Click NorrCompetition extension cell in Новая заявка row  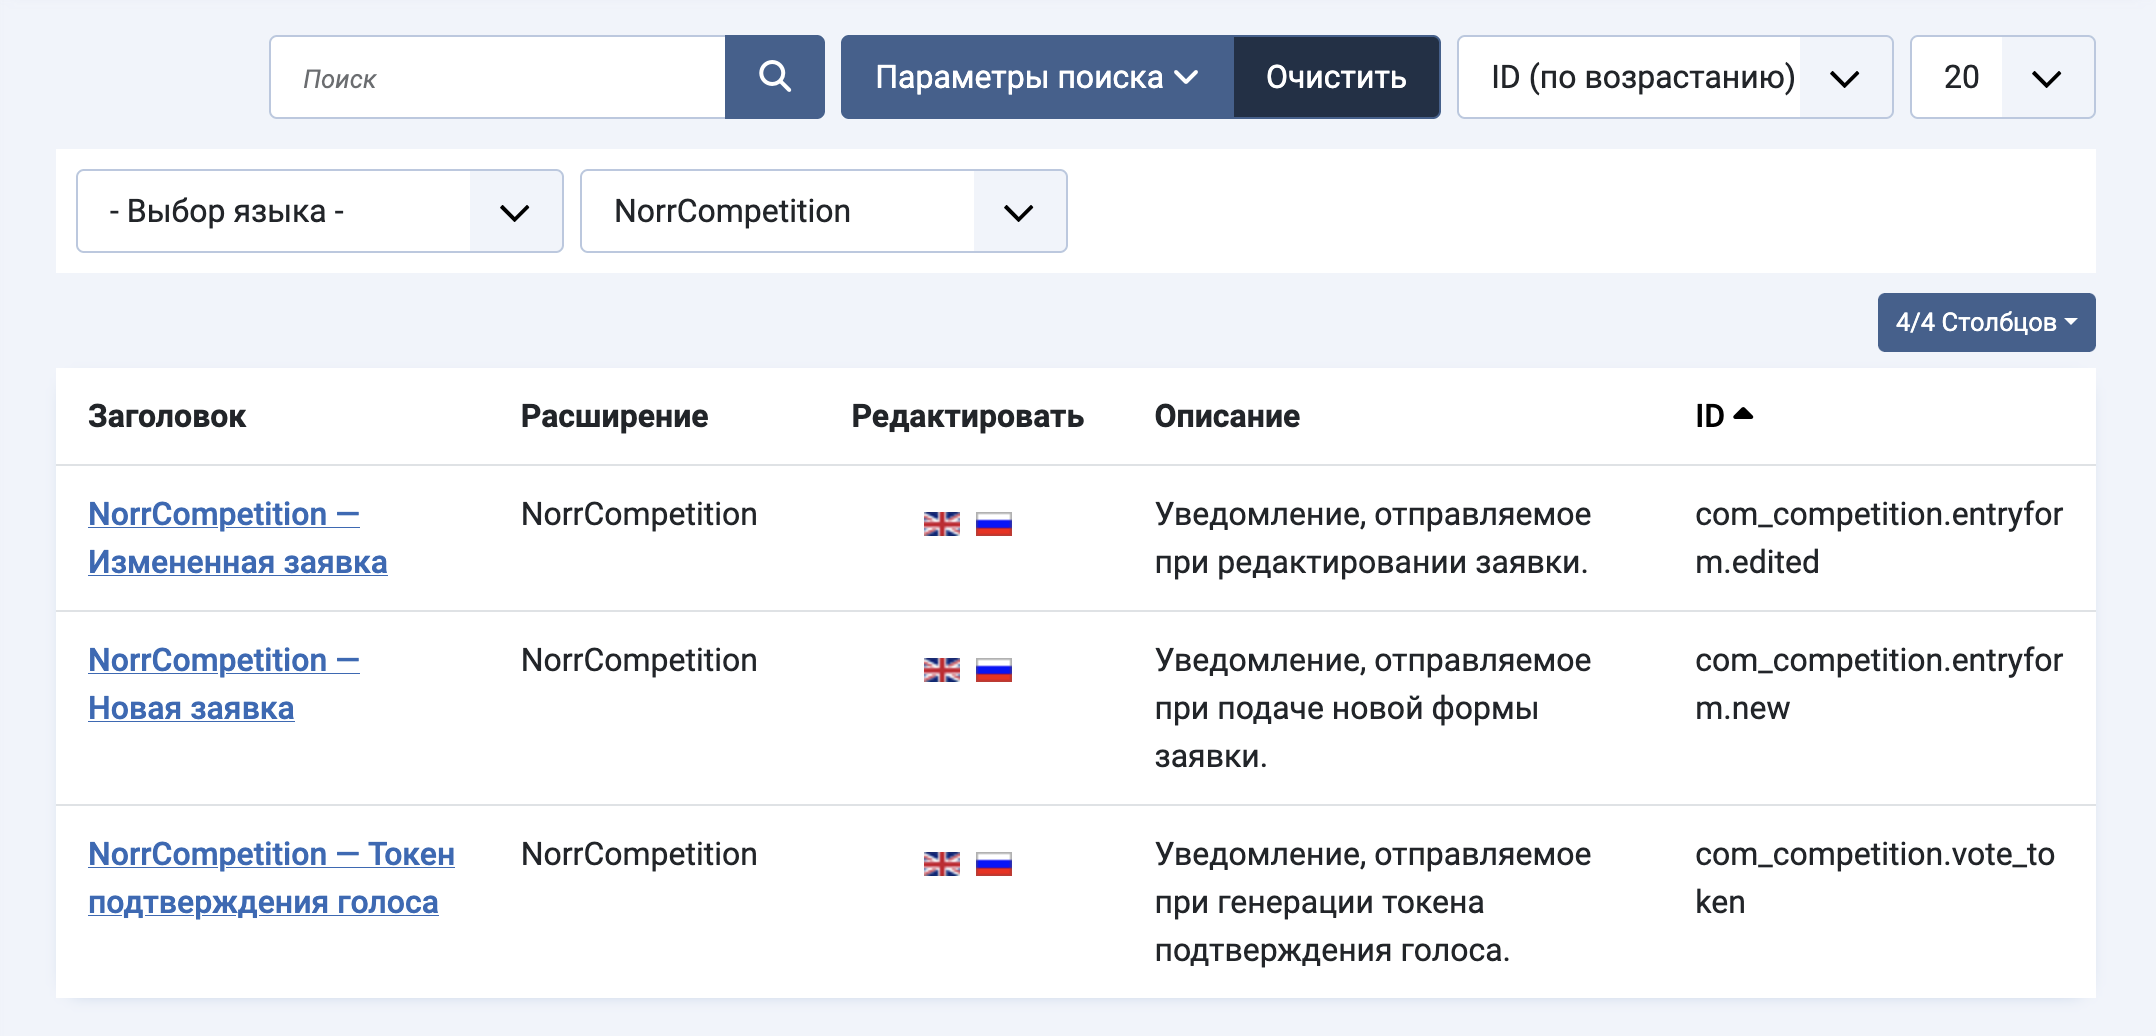[639, 660]
